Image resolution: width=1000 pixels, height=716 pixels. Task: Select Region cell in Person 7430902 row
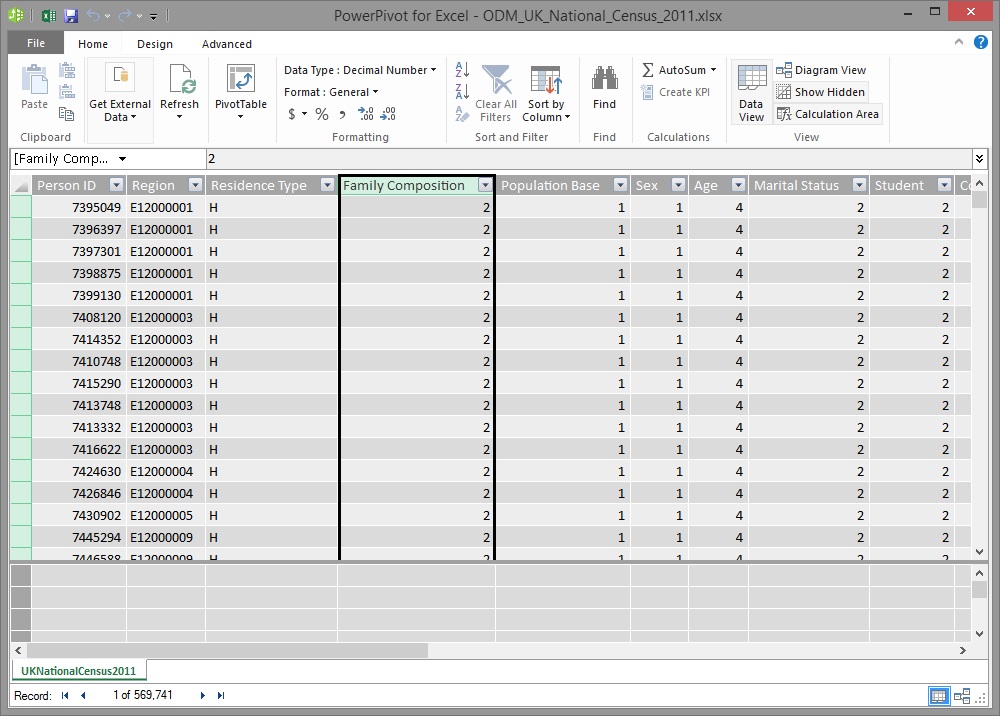click(166, 515)
